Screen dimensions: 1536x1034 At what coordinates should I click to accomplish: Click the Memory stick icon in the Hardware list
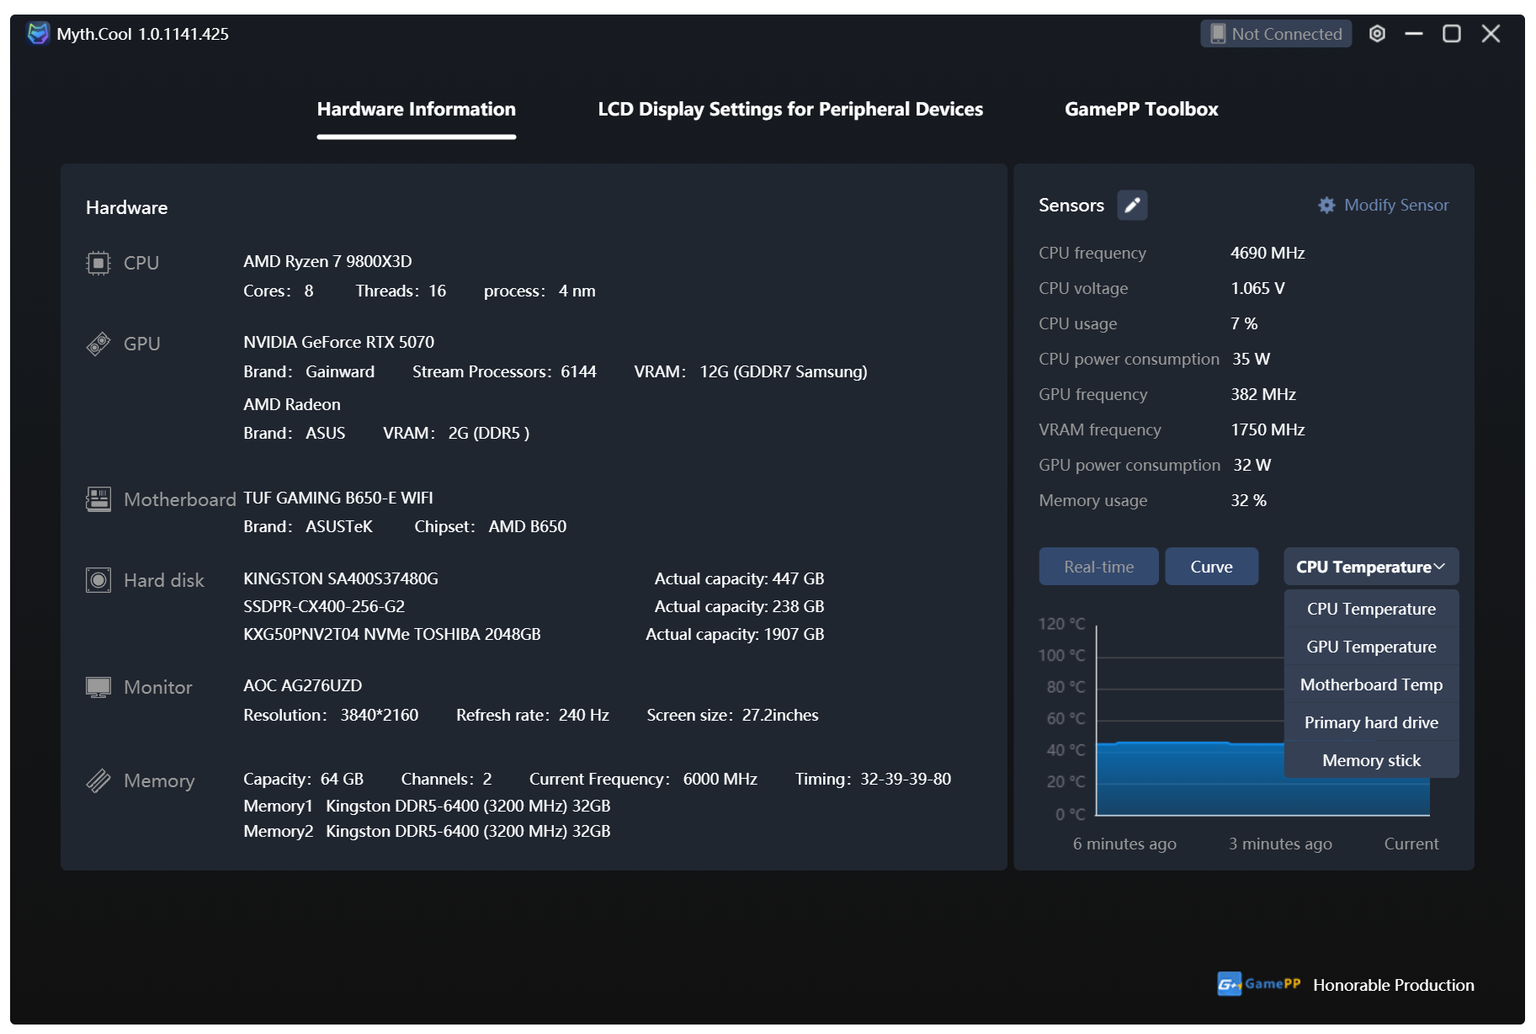tap(98, 780)
